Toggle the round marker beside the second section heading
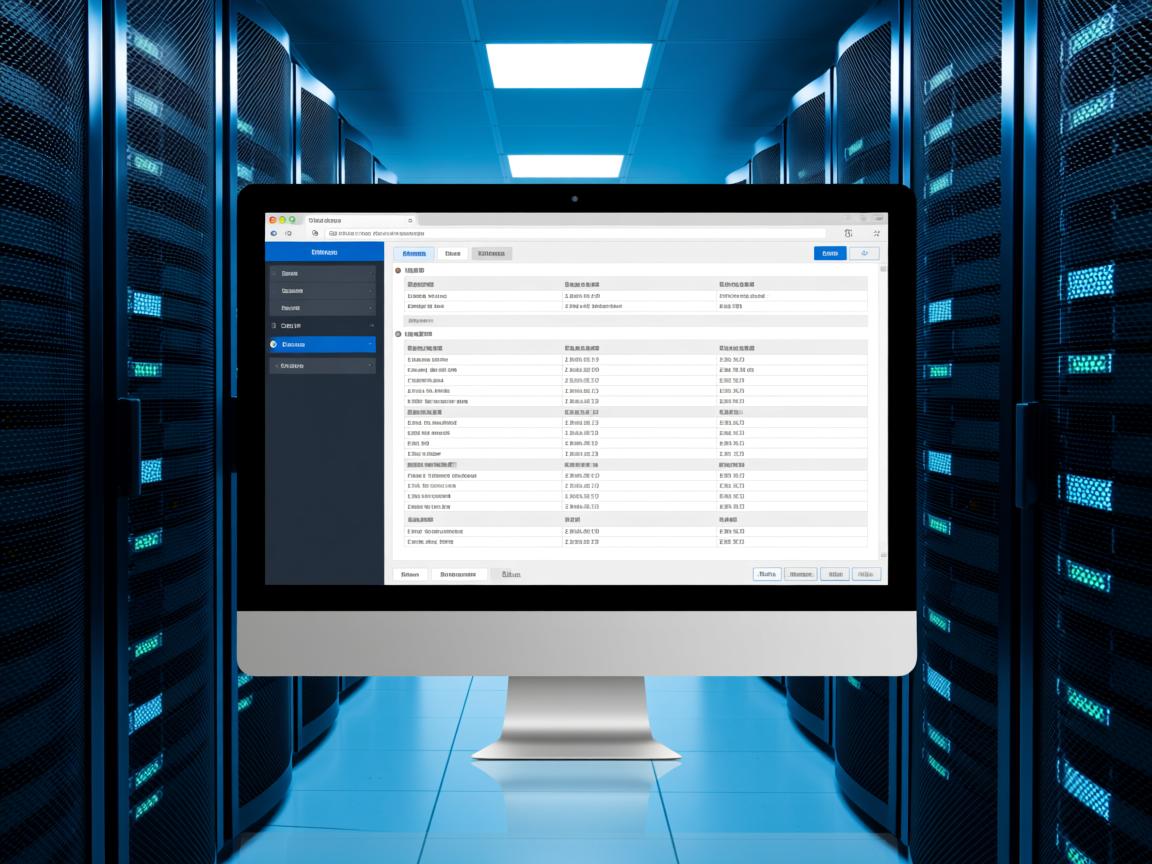 coord(398,334)
